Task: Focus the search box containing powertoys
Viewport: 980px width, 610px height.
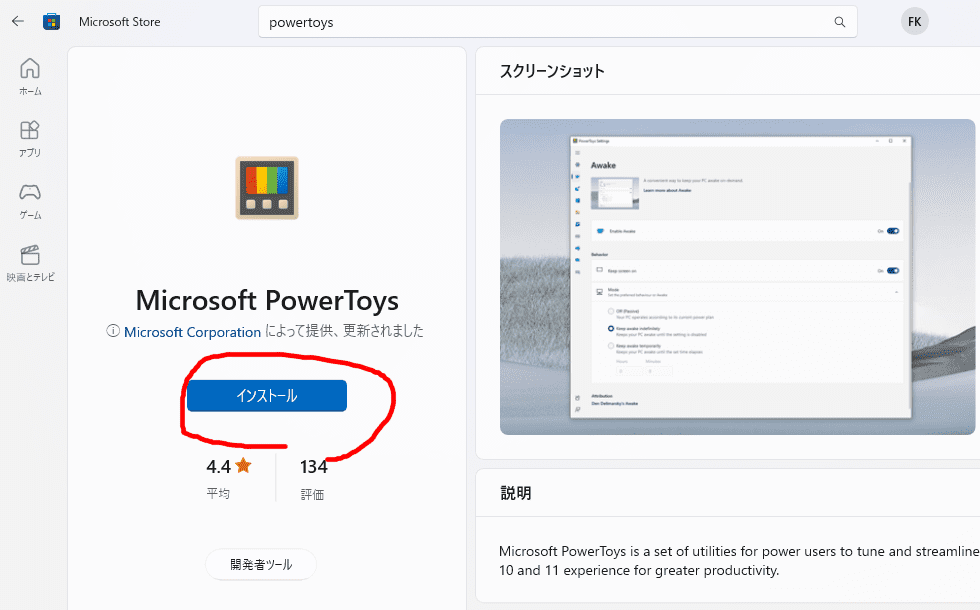Action: click(558, 22)
